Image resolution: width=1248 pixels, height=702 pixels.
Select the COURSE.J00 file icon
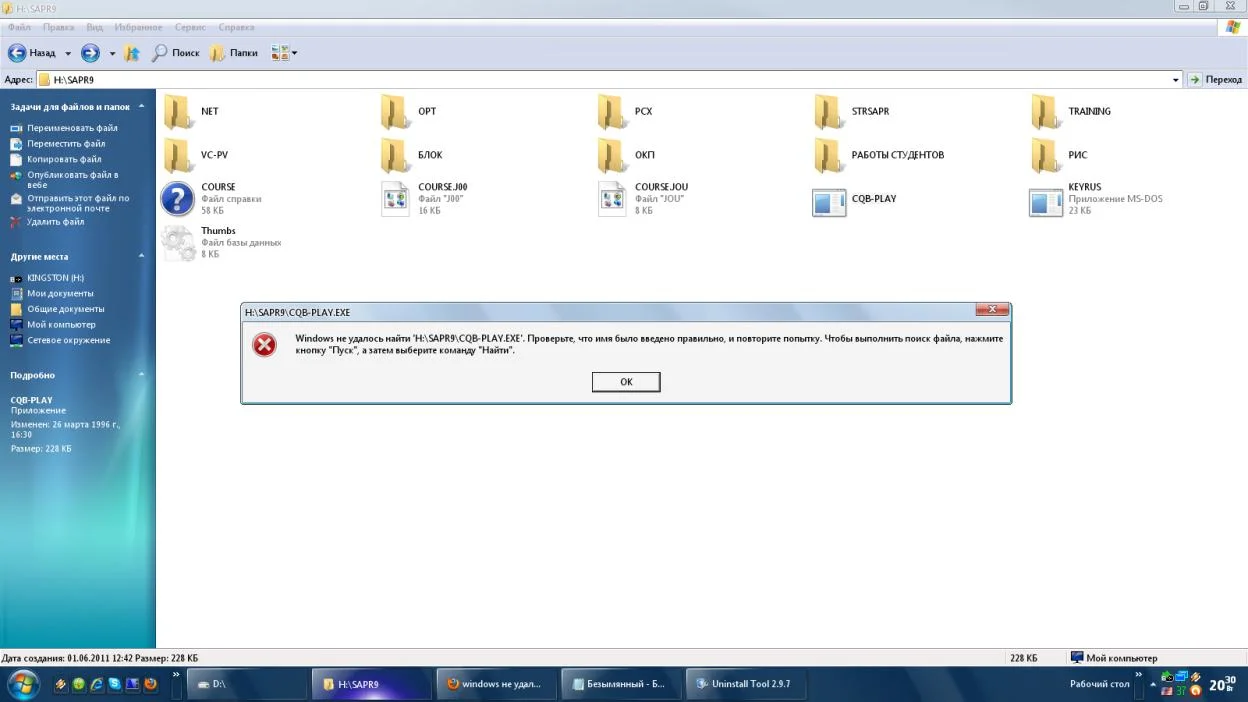click(396, 199)
